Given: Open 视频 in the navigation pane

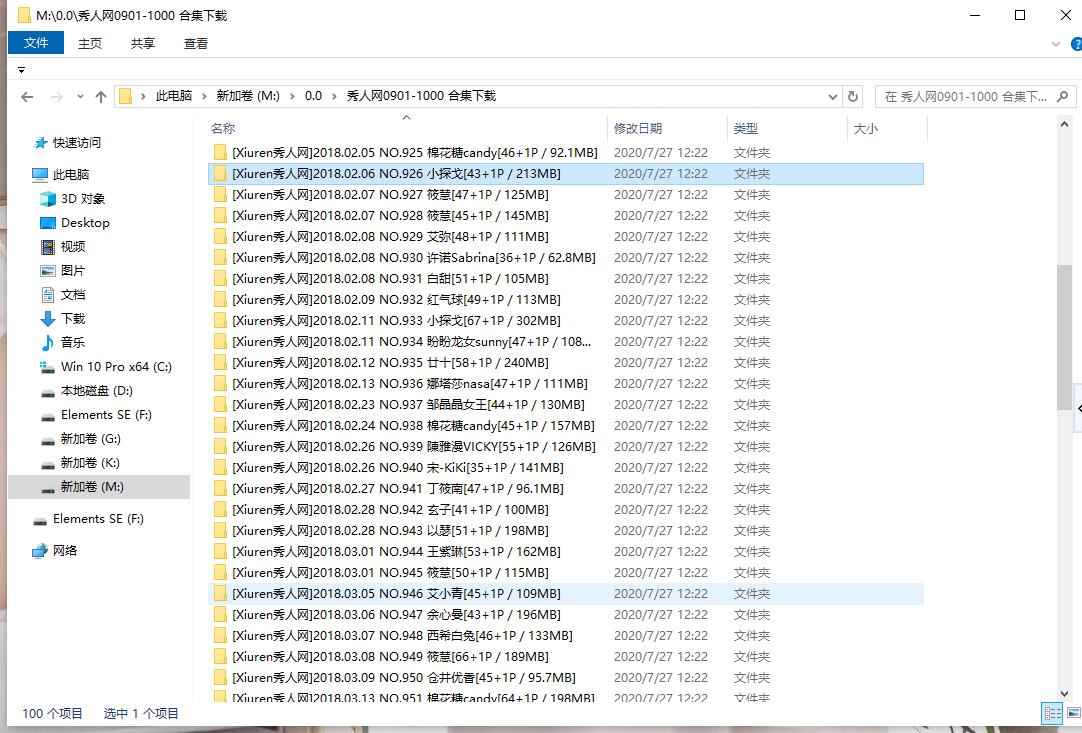Looking at the screenshot, I should [72, 246].
